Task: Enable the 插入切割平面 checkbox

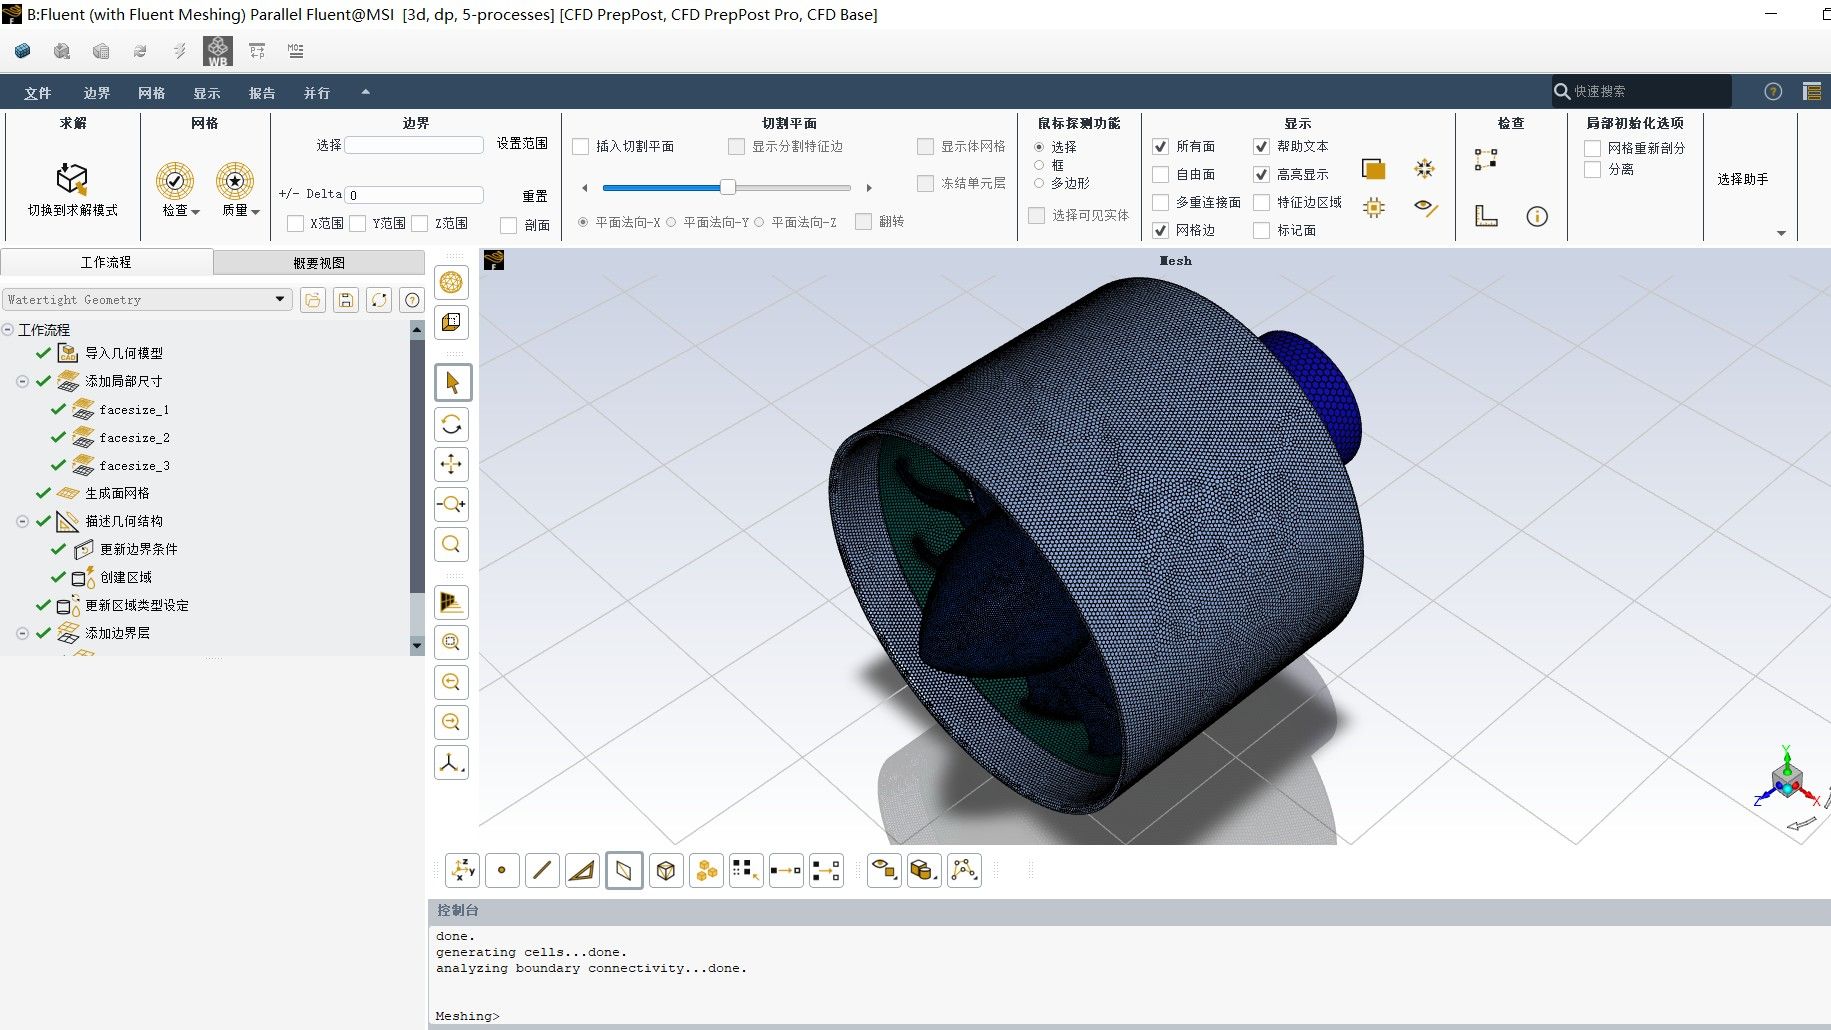Action: coord(581,147)
